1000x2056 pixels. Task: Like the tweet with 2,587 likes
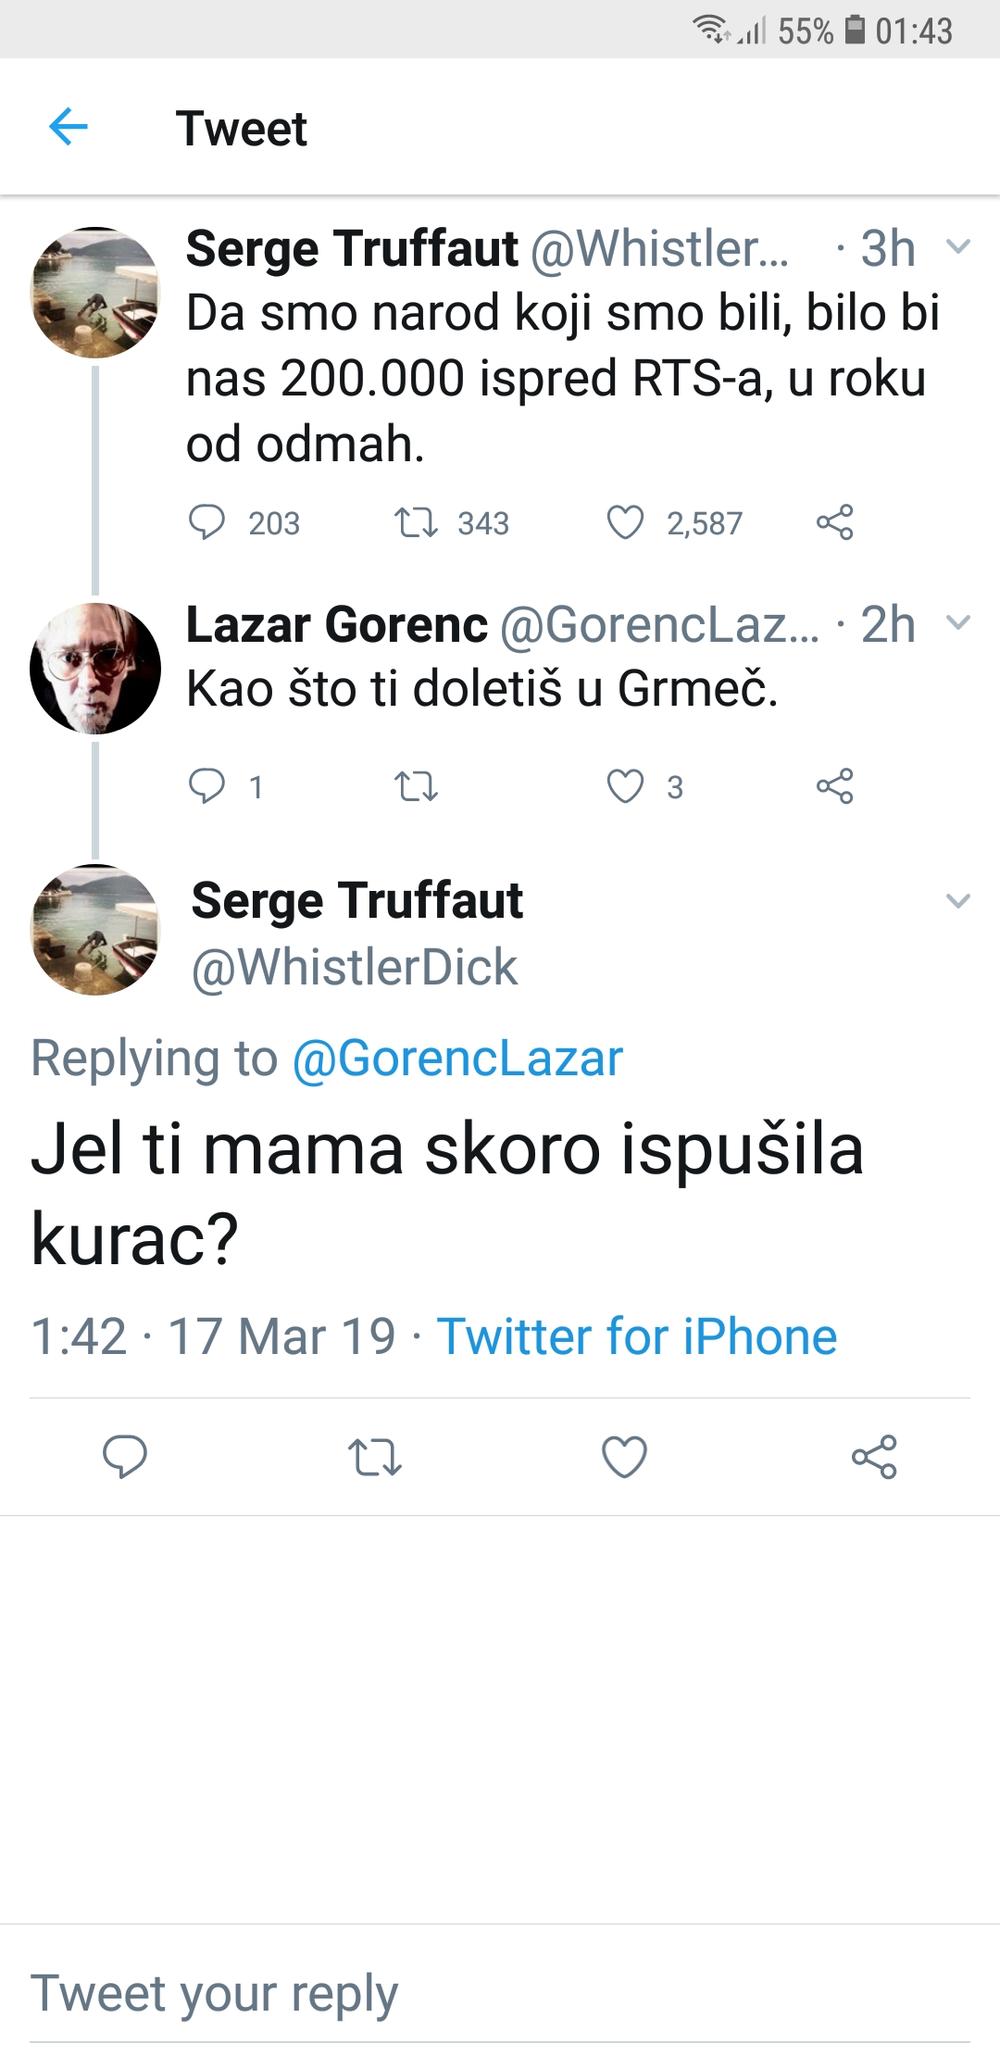pos(626,522)
